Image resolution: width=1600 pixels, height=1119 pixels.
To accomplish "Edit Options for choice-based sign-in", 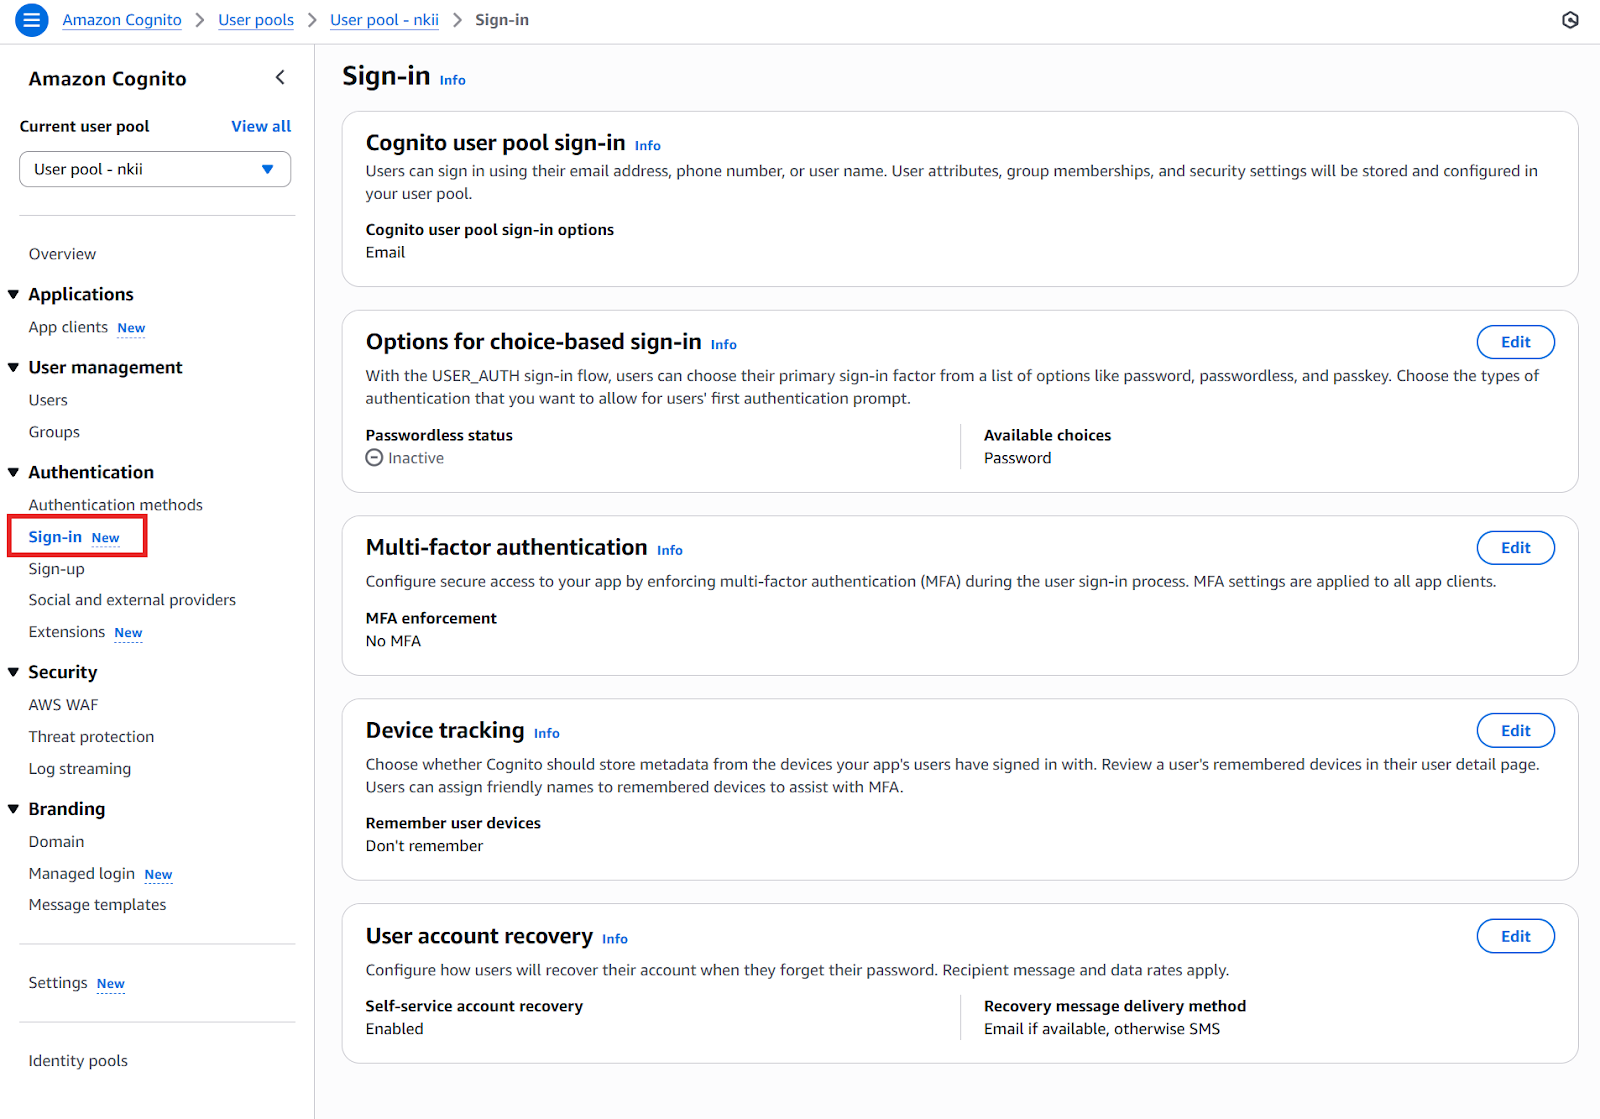I will pos(1515,341).
